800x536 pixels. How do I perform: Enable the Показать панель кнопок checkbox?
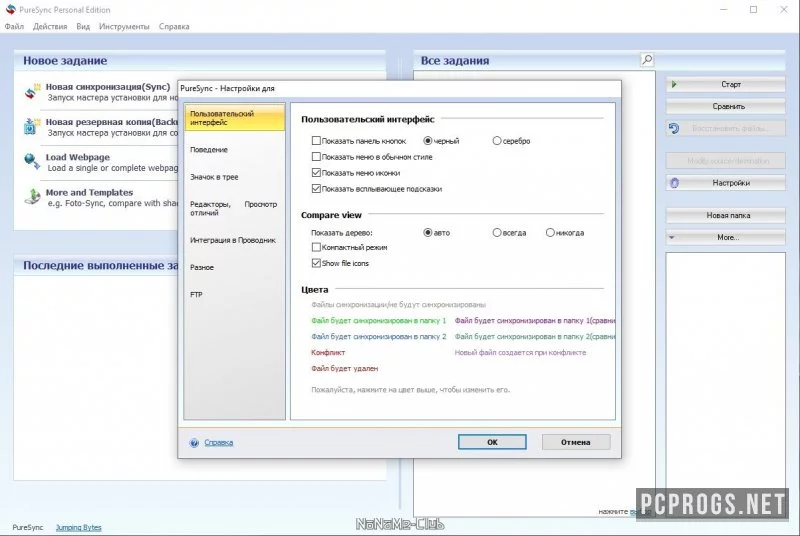316,140
